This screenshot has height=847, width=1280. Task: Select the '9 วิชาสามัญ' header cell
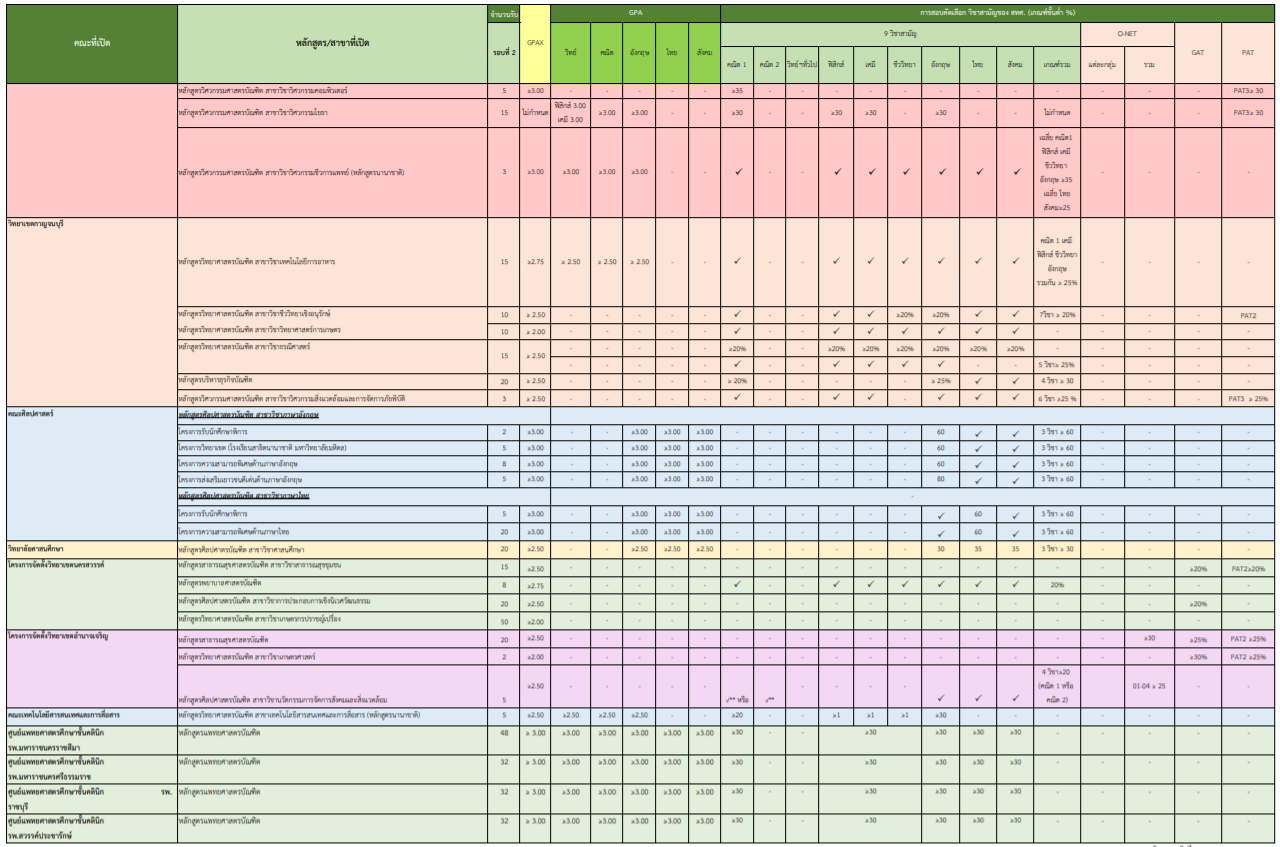coord(900,34)
